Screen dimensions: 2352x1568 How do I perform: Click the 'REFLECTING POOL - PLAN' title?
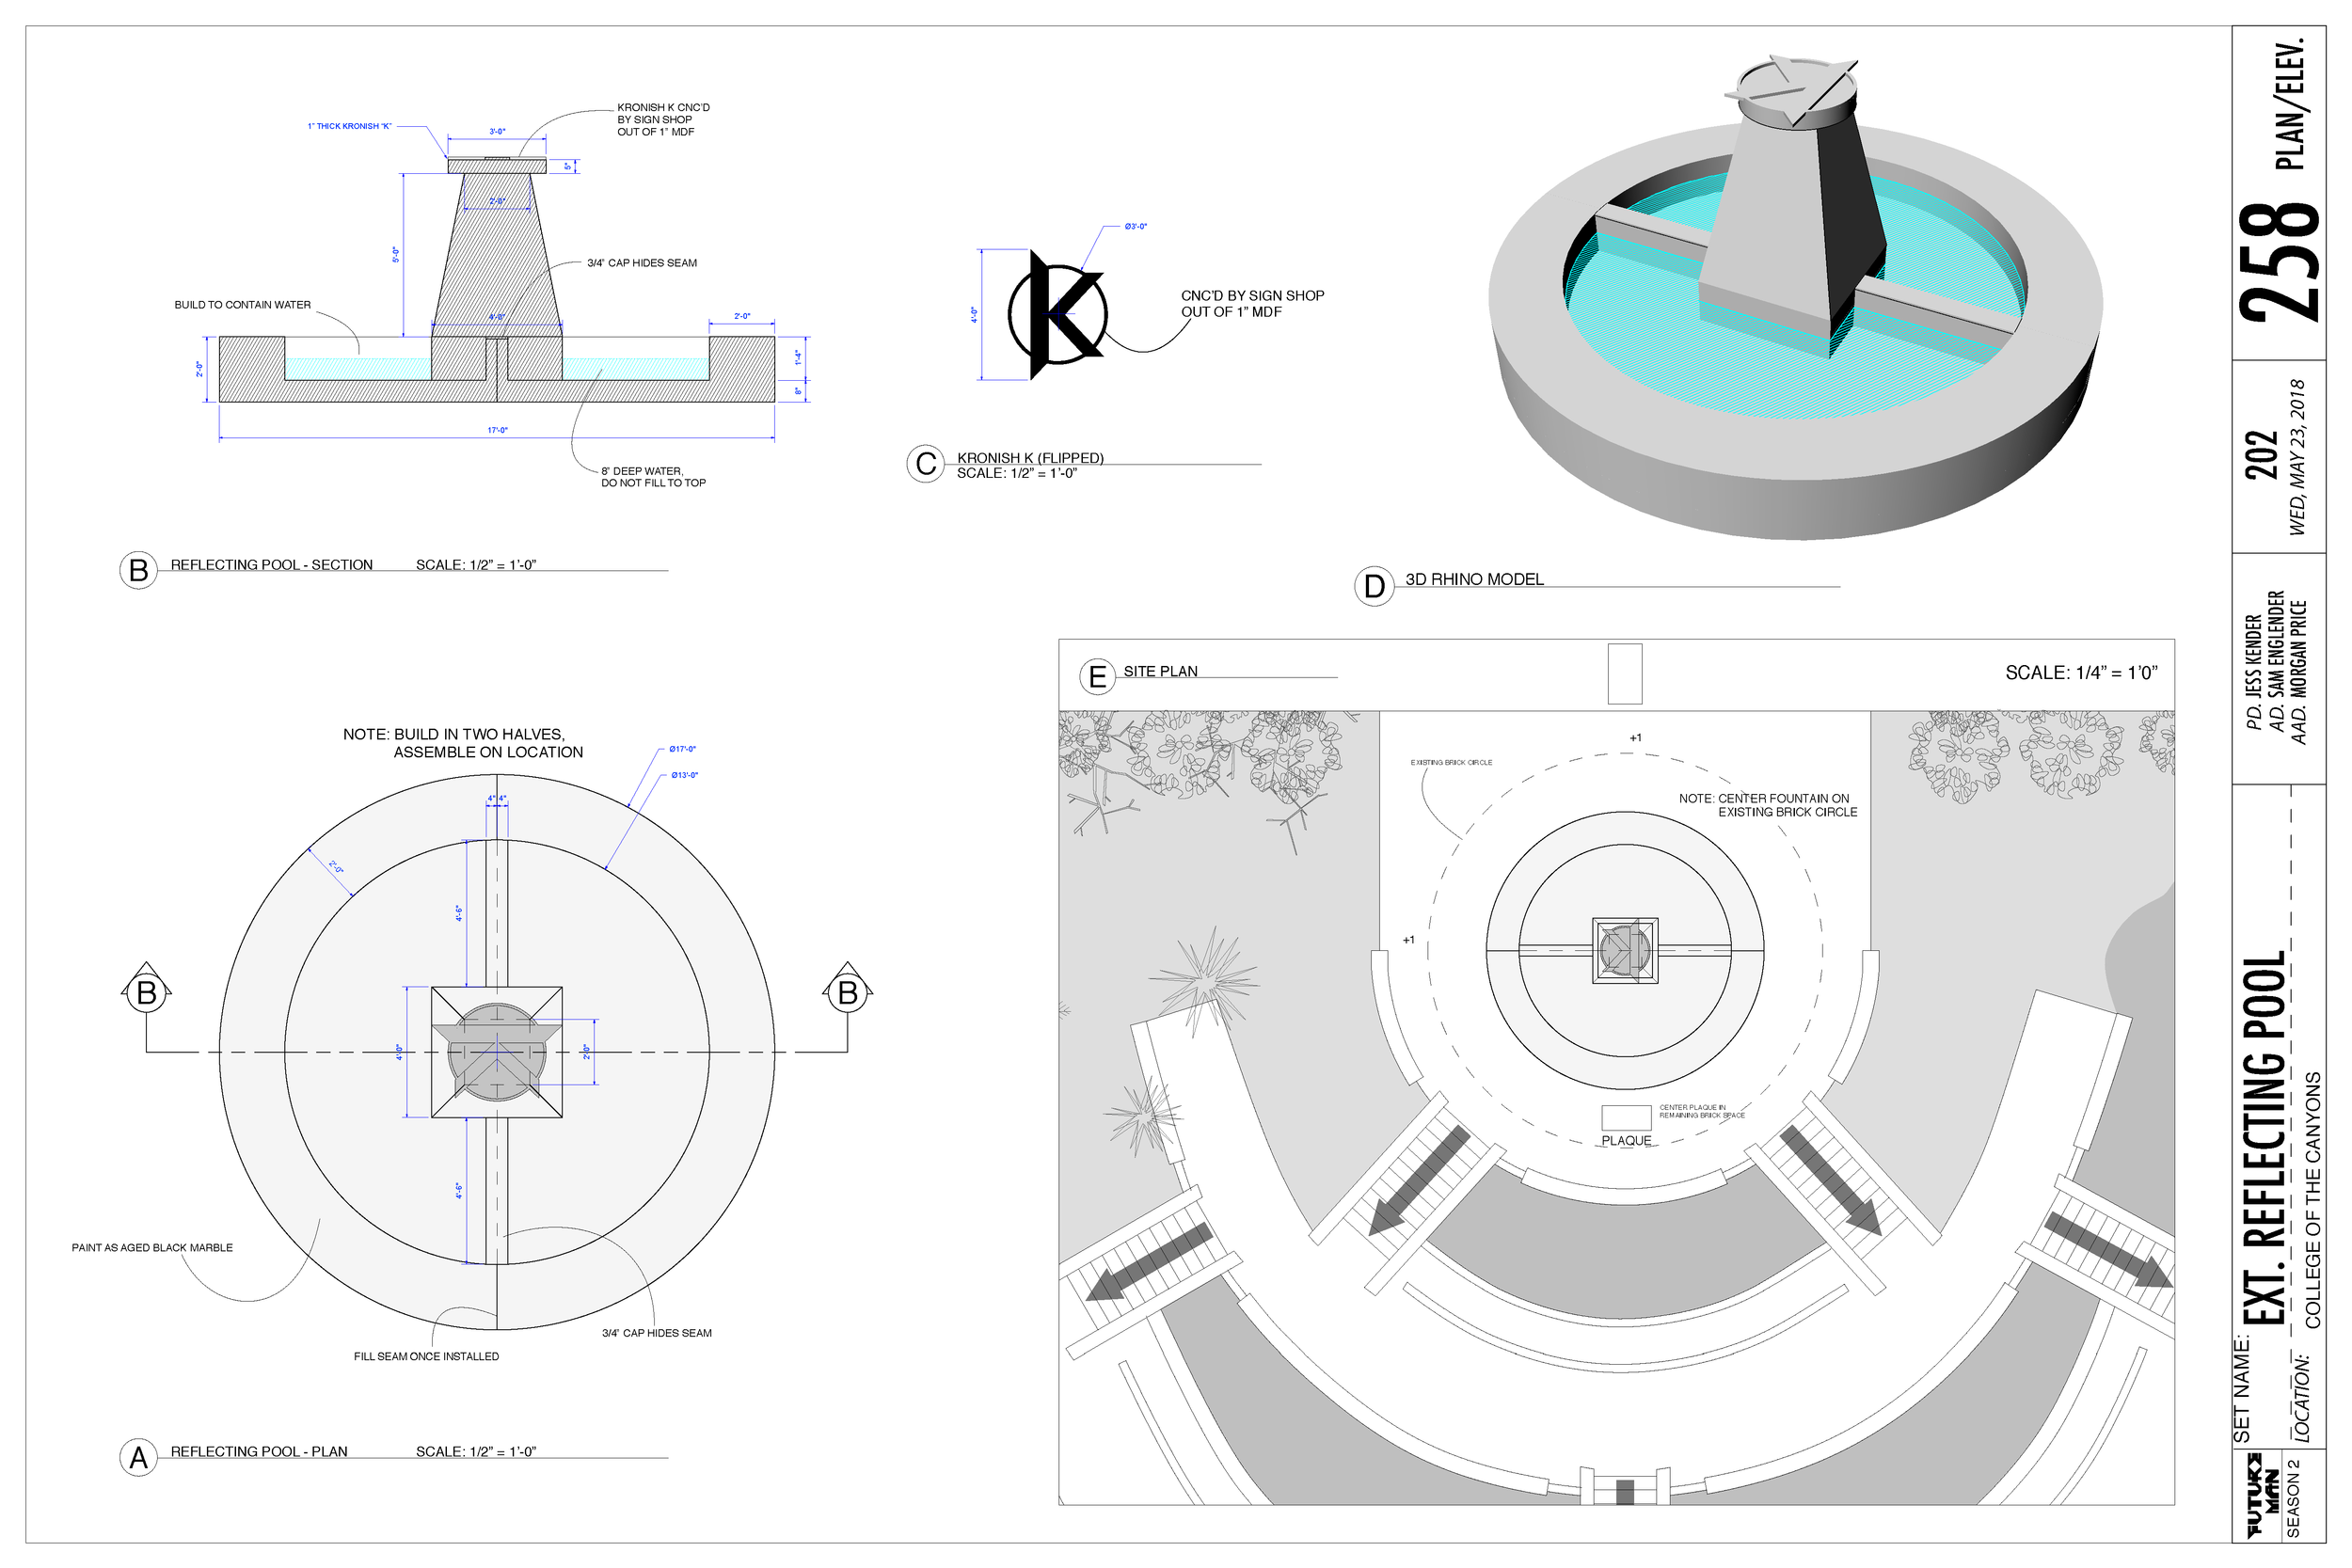(x=259, y=1451)
